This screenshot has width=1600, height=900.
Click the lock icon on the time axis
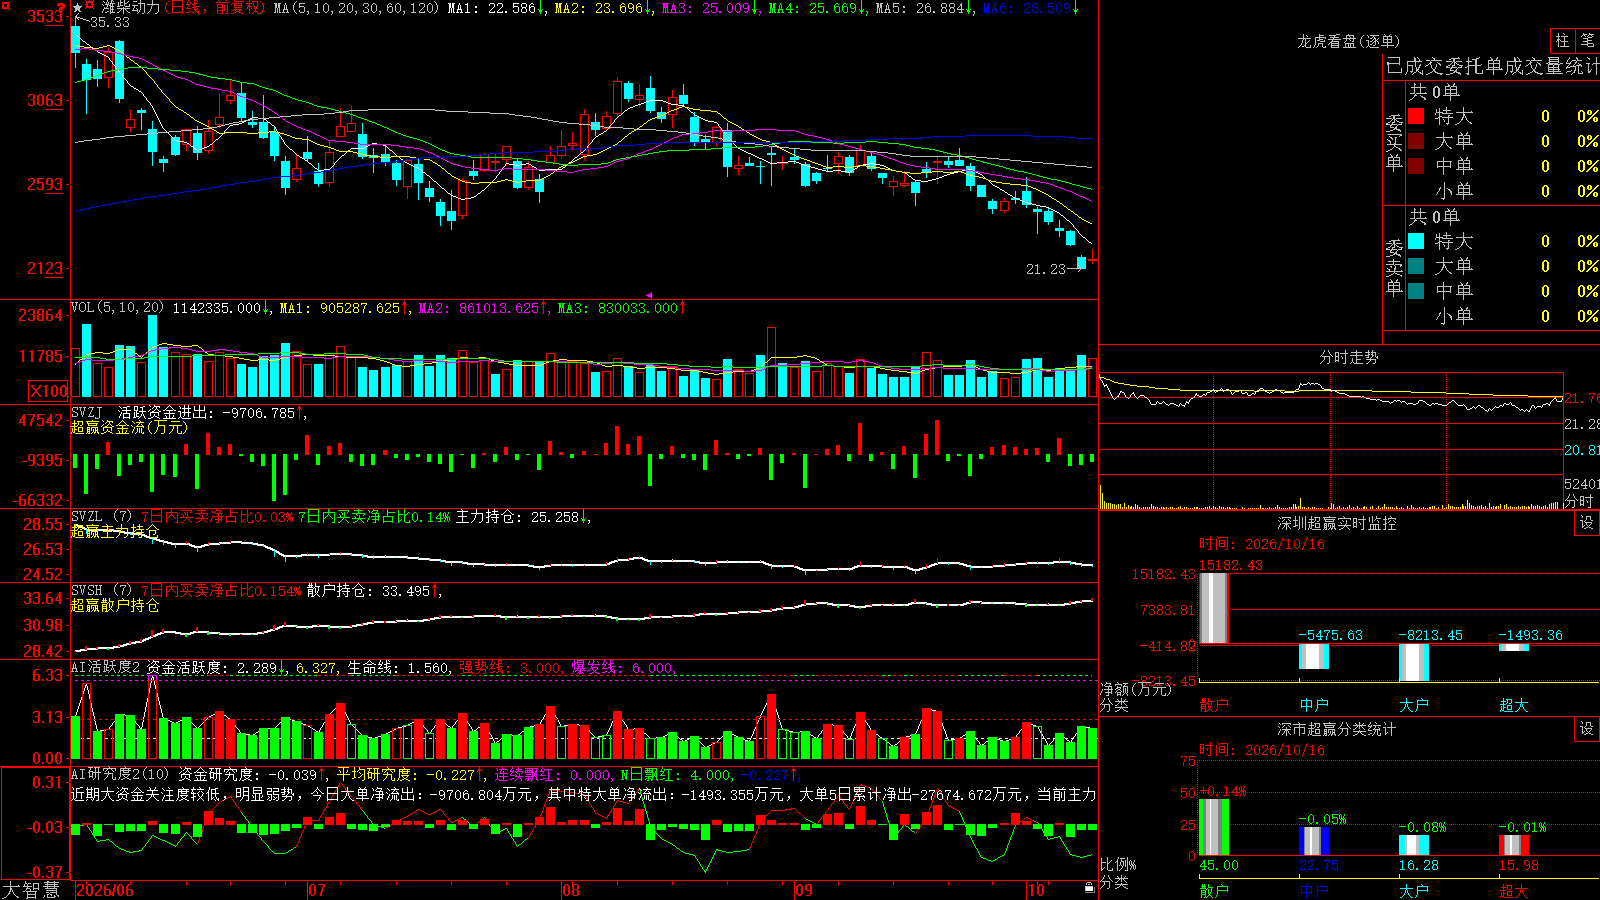tap(1090, 888)
